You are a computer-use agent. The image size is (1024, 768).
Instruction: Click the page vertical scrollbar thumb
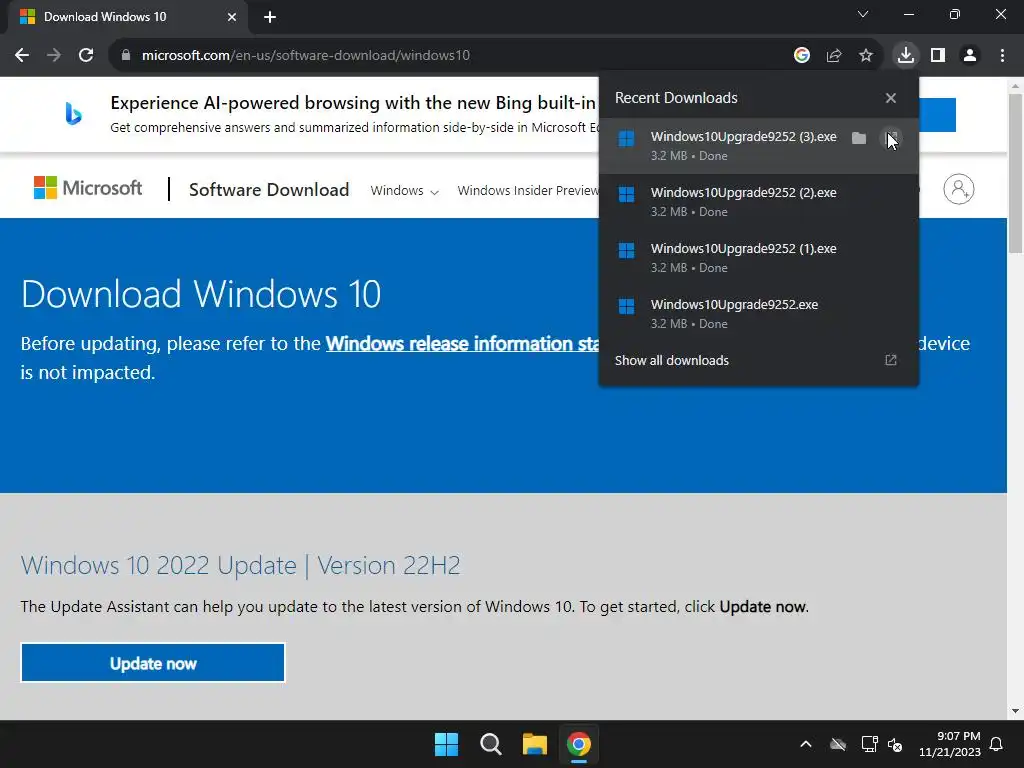[x=1015, y=173]
